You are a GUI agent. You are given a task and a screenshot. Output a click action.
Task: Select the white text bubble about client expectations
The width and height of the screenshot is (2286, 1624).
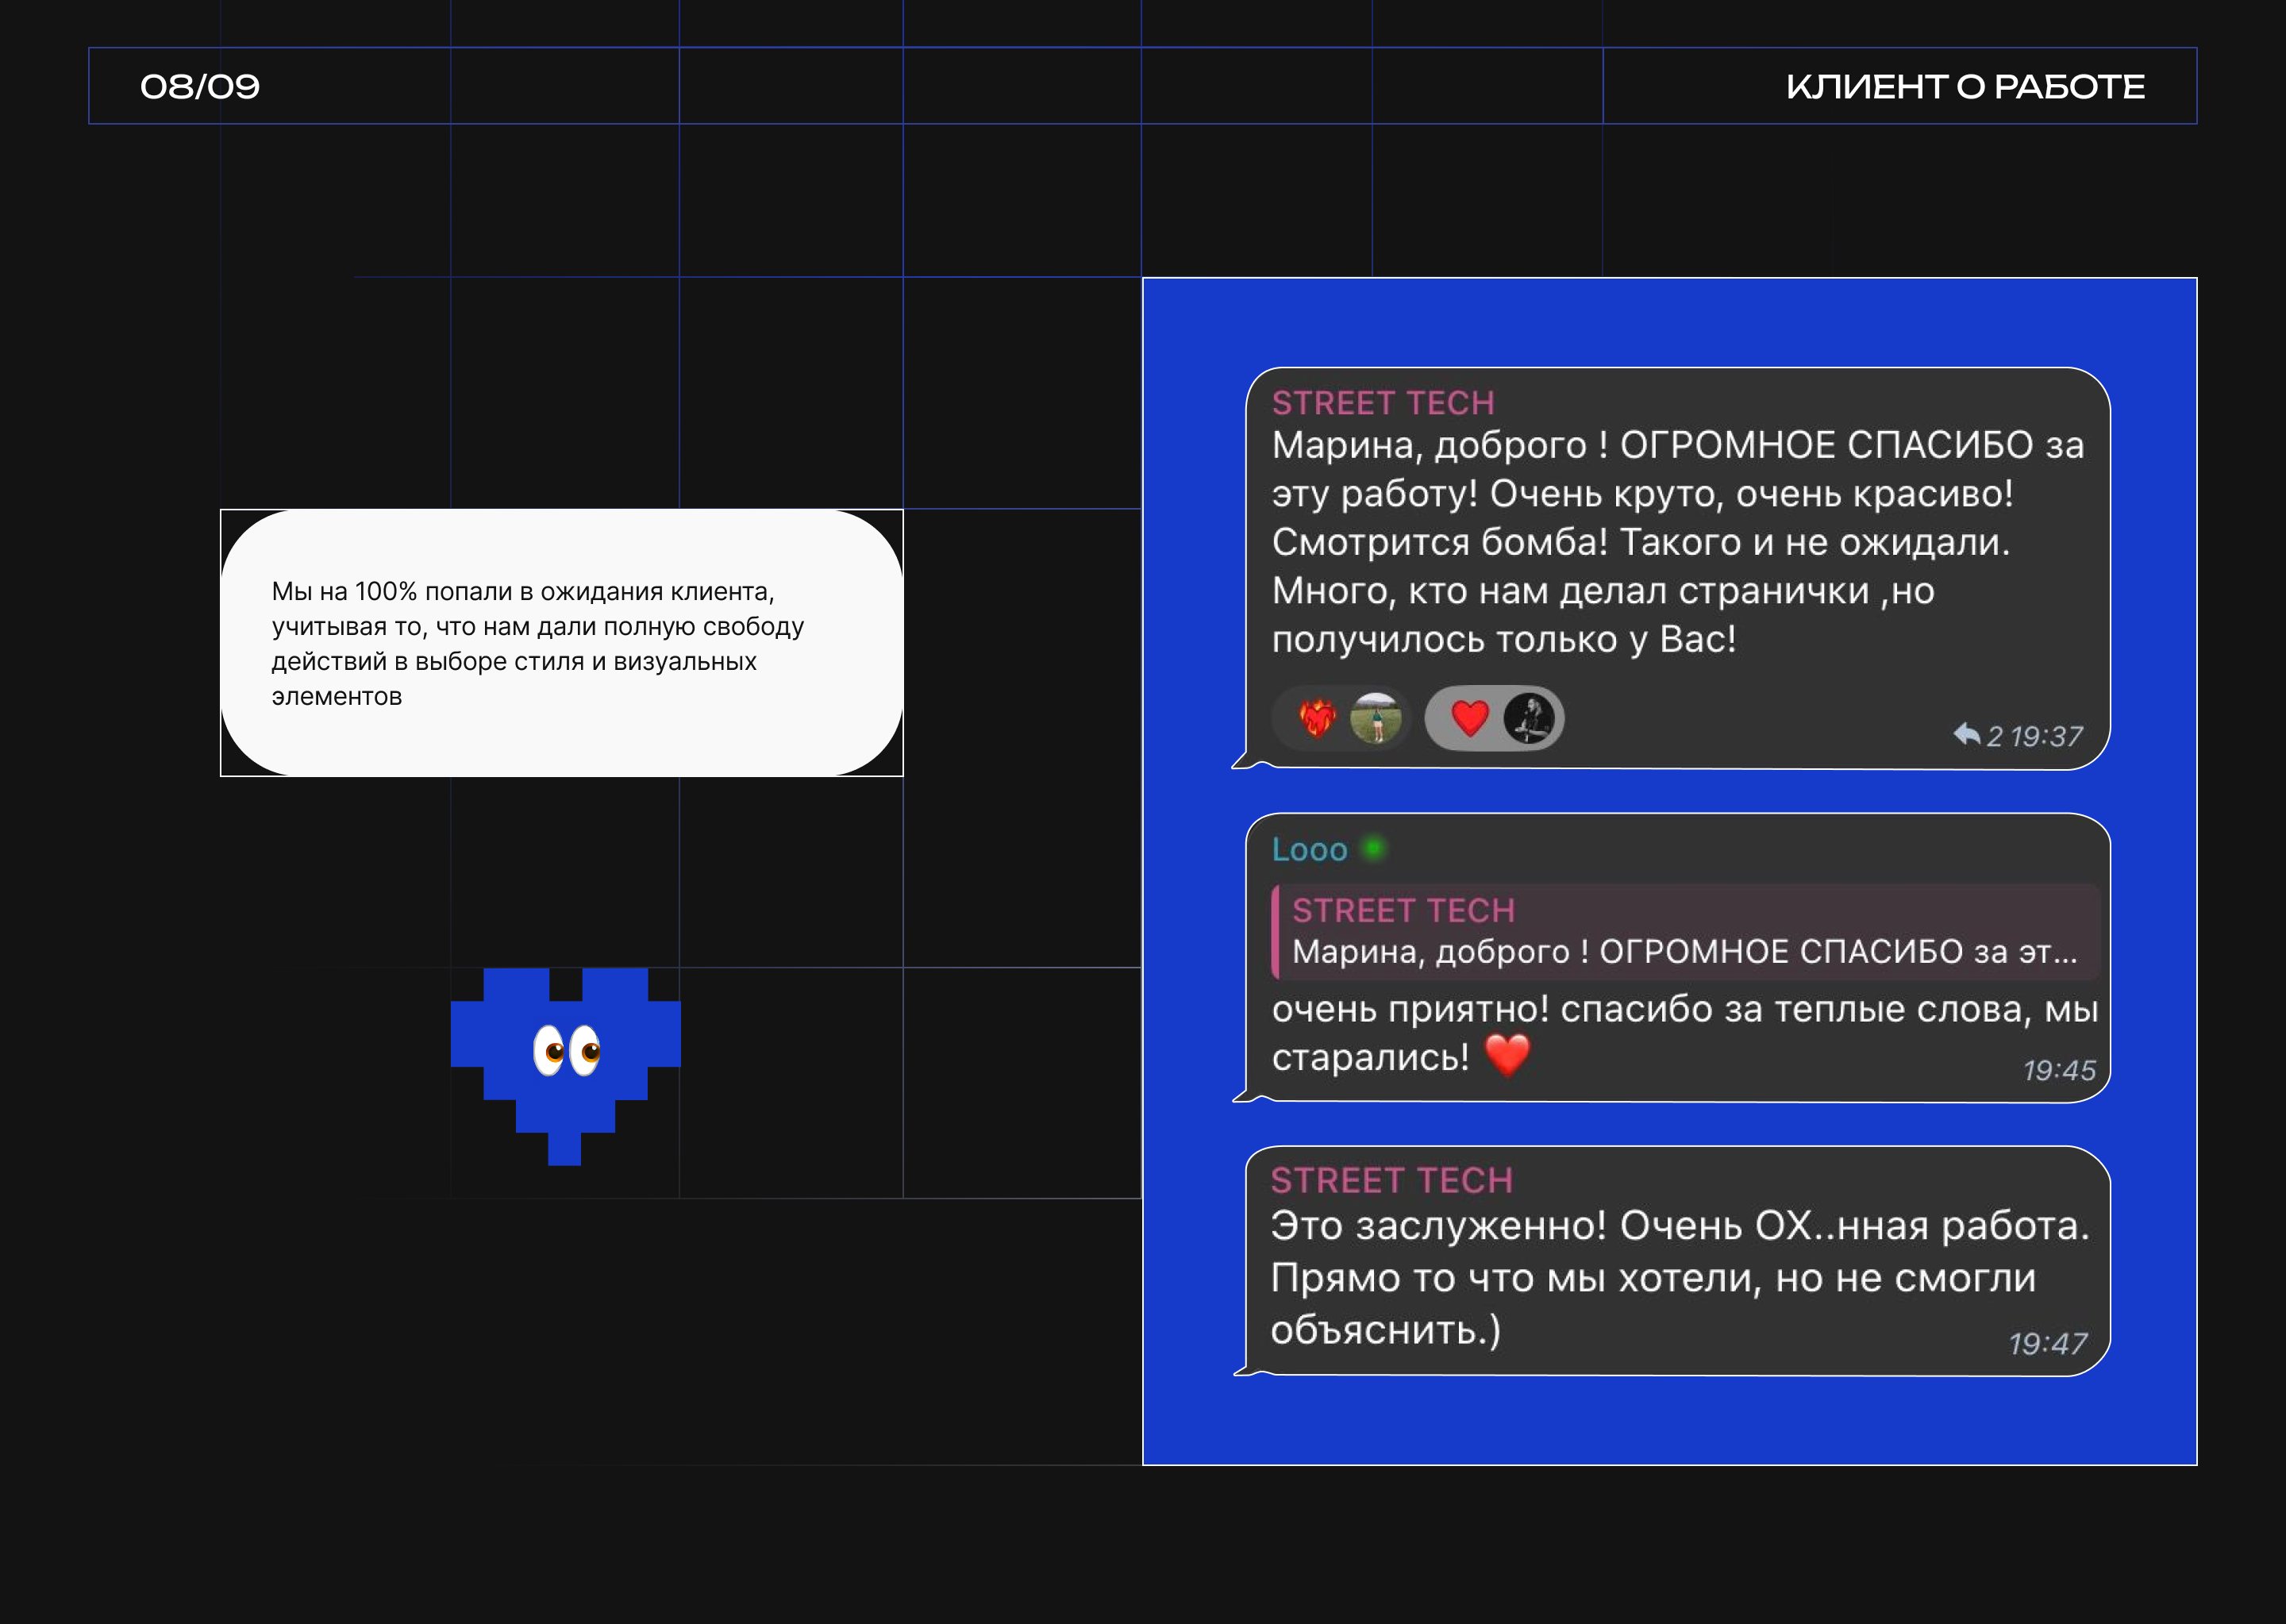561,643
